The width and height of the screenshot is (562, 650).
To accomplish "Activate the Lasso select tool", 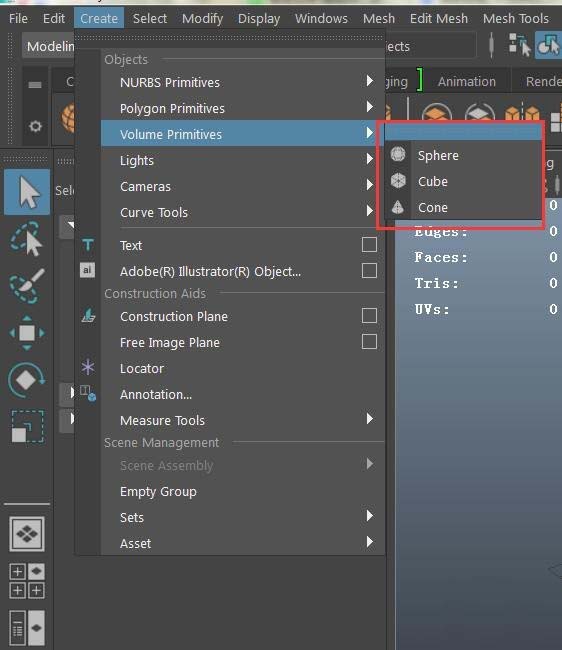I will pos(27,239).
